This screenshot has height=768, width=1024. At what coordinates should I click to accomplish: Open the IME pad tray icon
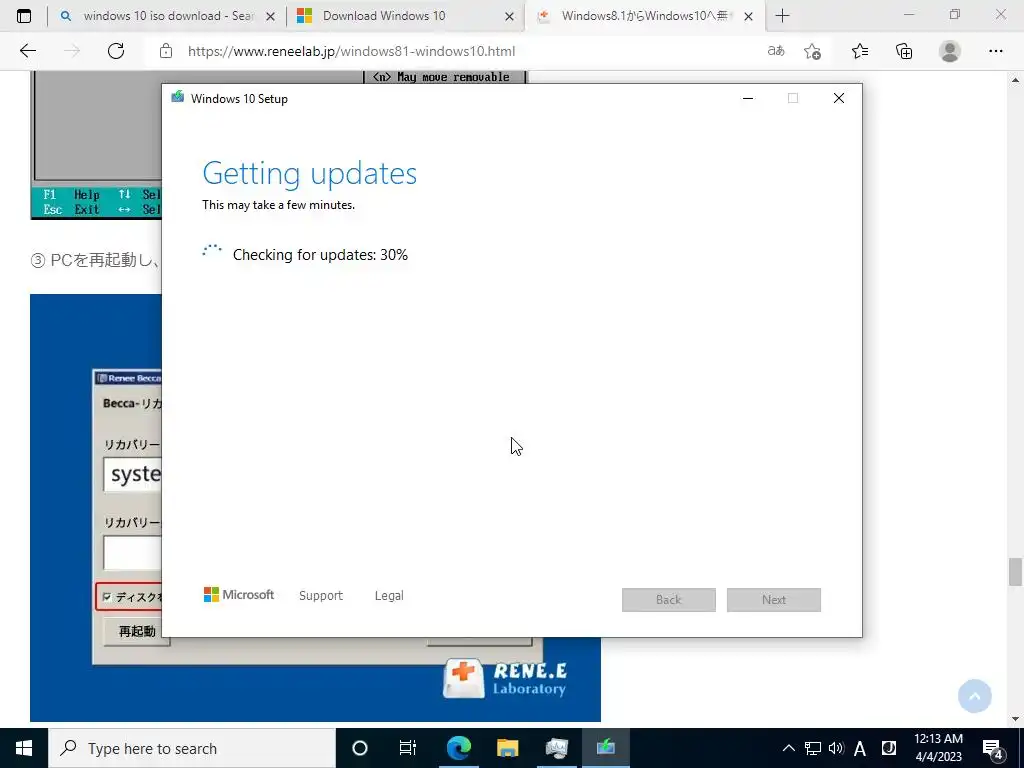coord(889,748)
